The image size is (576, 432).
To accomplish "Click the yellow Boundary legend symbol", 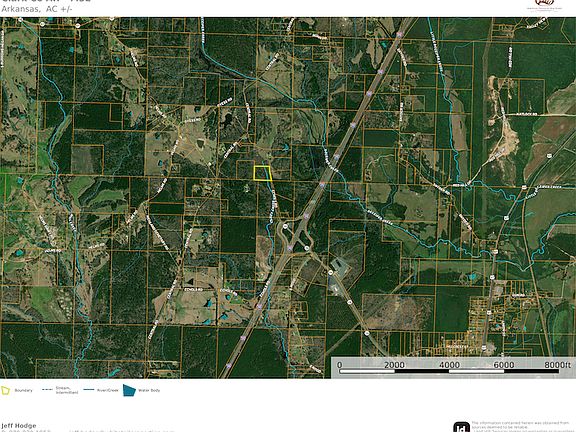I will point(6,390).
